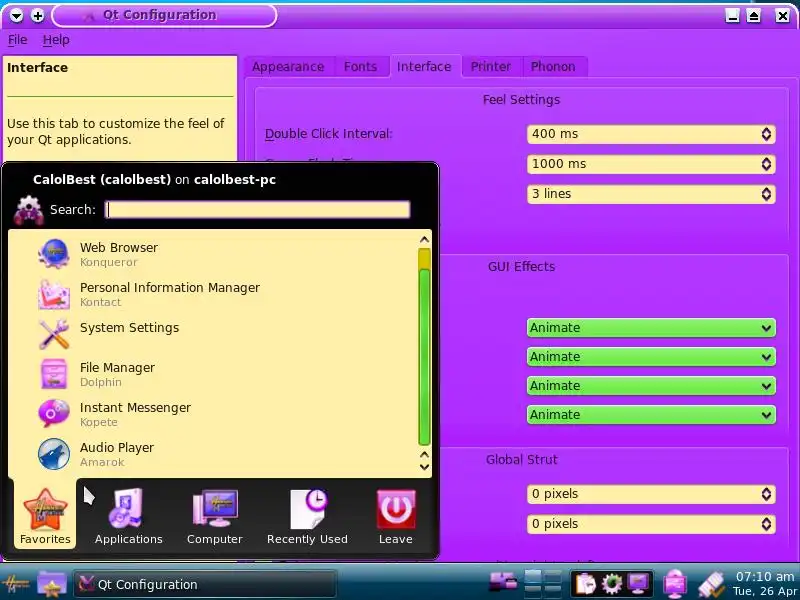Click the gear icon in system tray
The height and width of the screenshot is (600, 800).
tap(612, 584)
